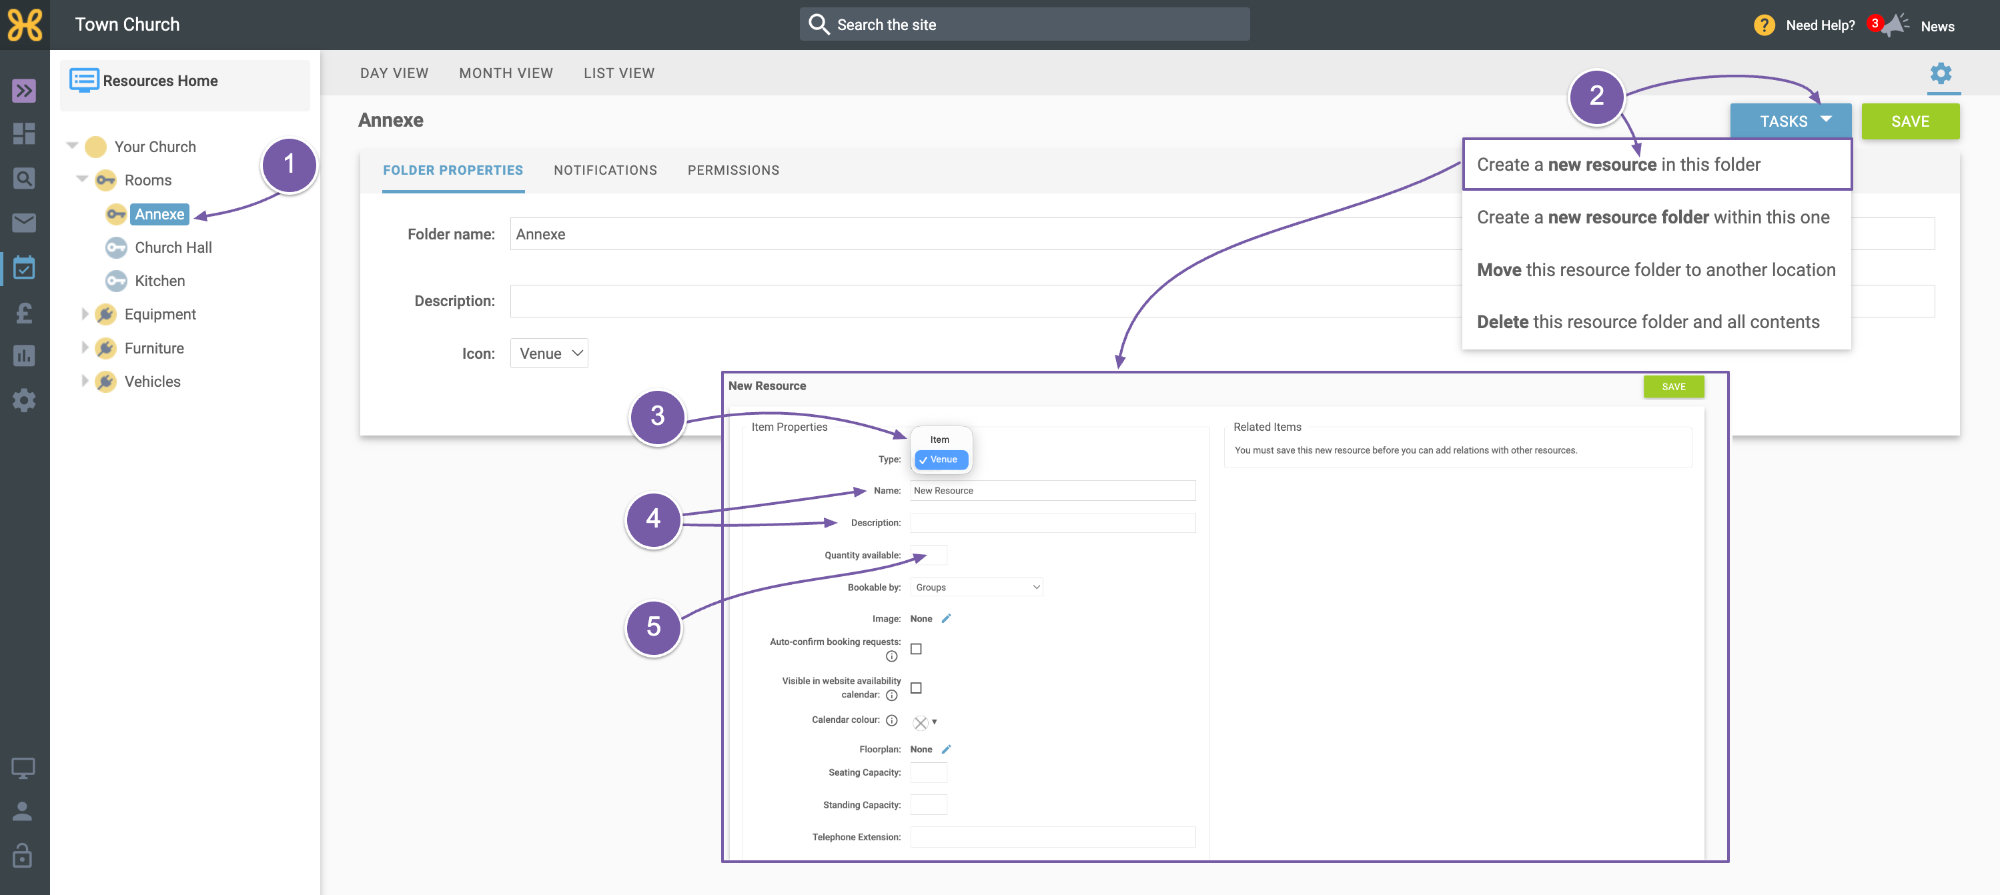Click the magnifier icon in search bar

click(x=819, y=24)
